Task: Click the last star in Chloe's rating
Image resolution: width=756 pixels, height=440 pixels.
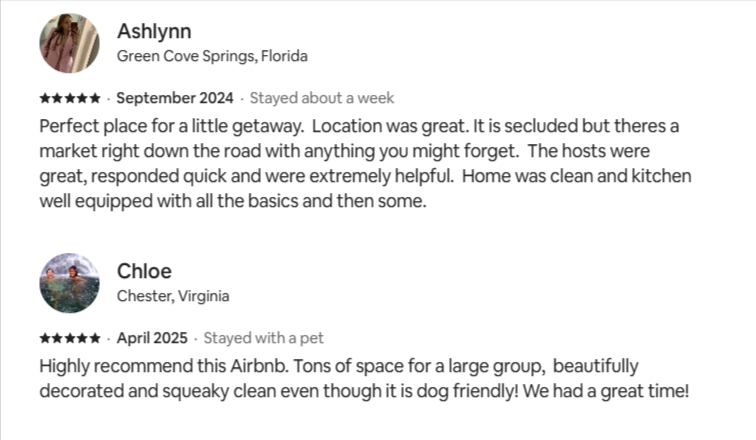Action: [x=95, y=338]
